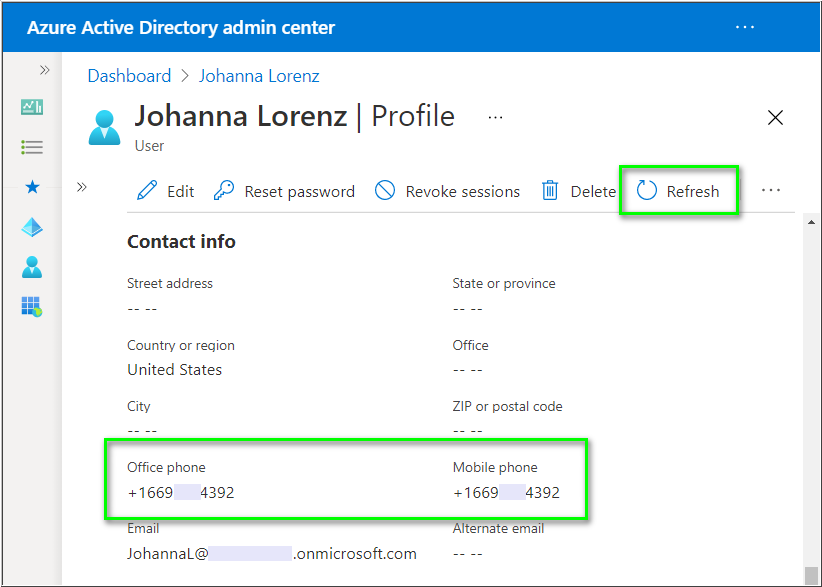822x587 pixels.
Task: Go to Dashboard breadcrumb link
Action: click(129, 76)
